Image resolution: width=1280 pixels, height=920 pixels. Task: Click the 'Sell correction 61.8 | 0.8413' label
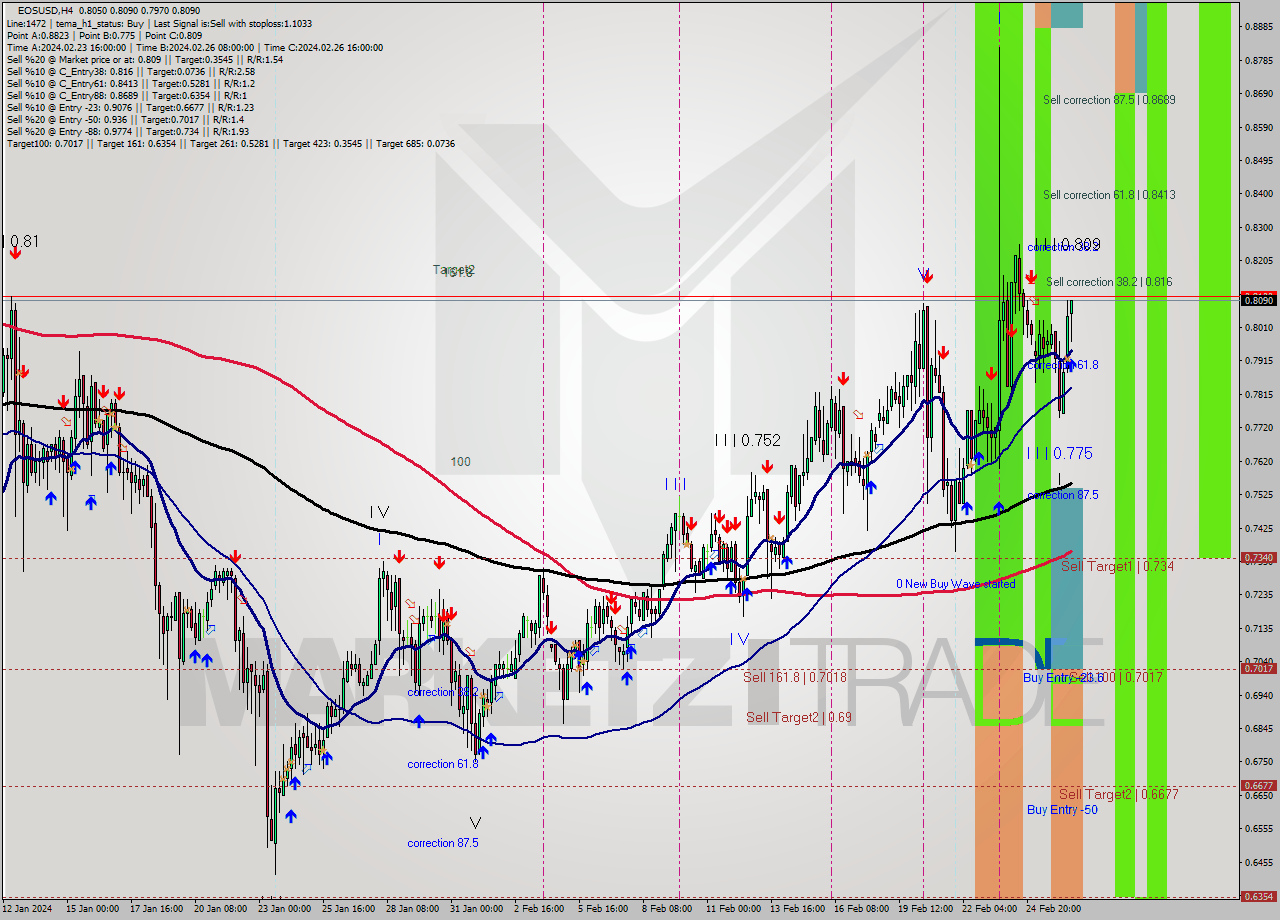[1109, 195]
